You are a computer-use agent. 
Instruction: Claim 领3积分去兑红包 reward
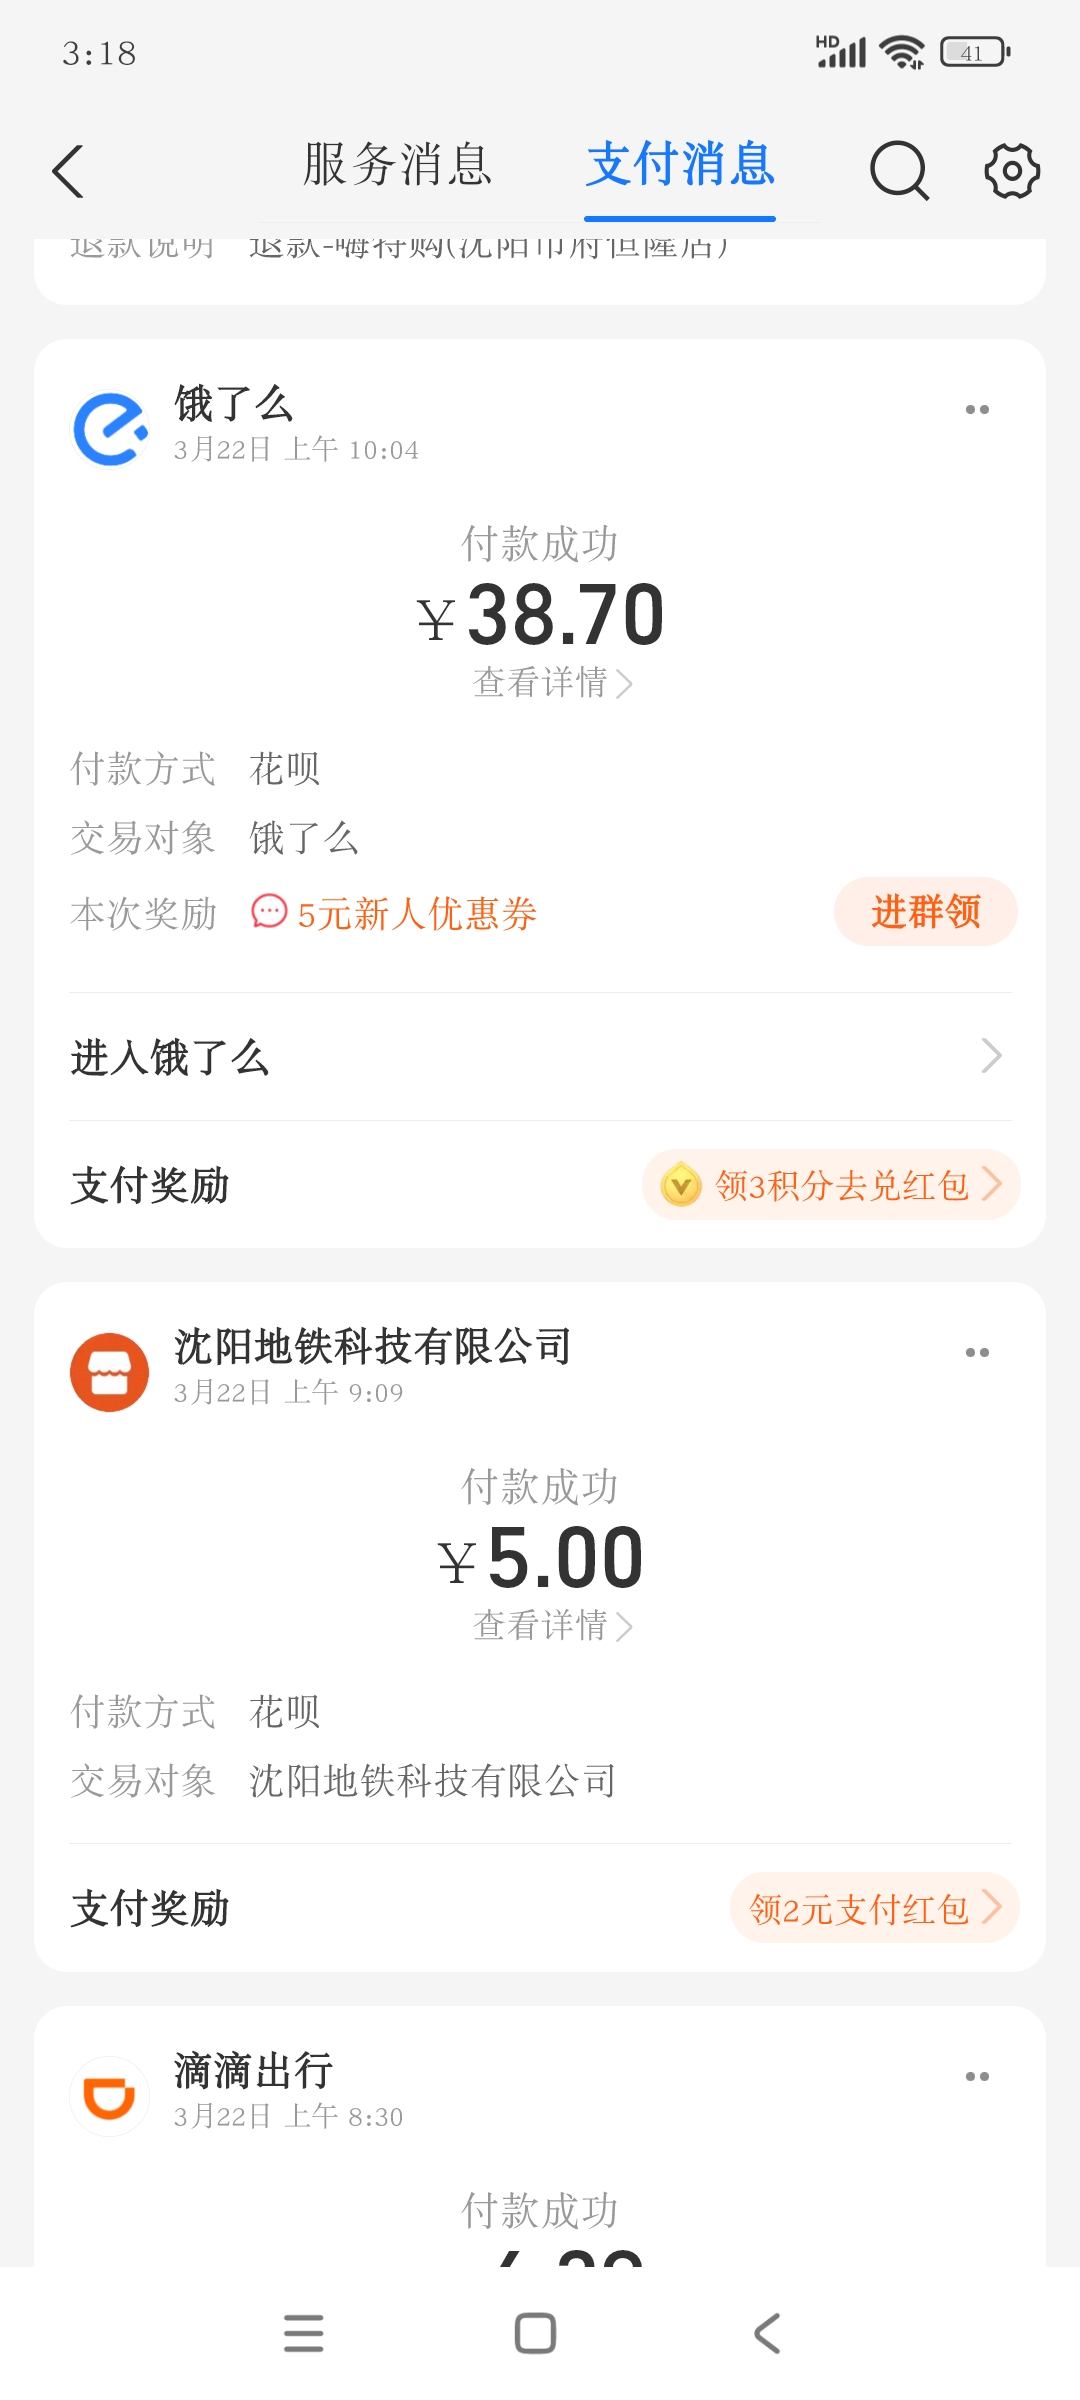831,1185
